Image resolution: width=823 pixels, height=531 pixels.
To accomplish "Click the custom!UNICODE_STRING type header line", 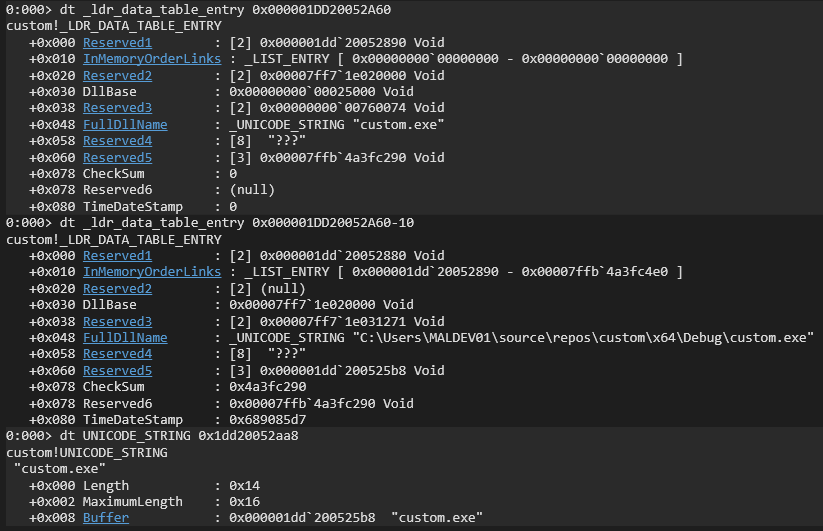I will [87, 452].
